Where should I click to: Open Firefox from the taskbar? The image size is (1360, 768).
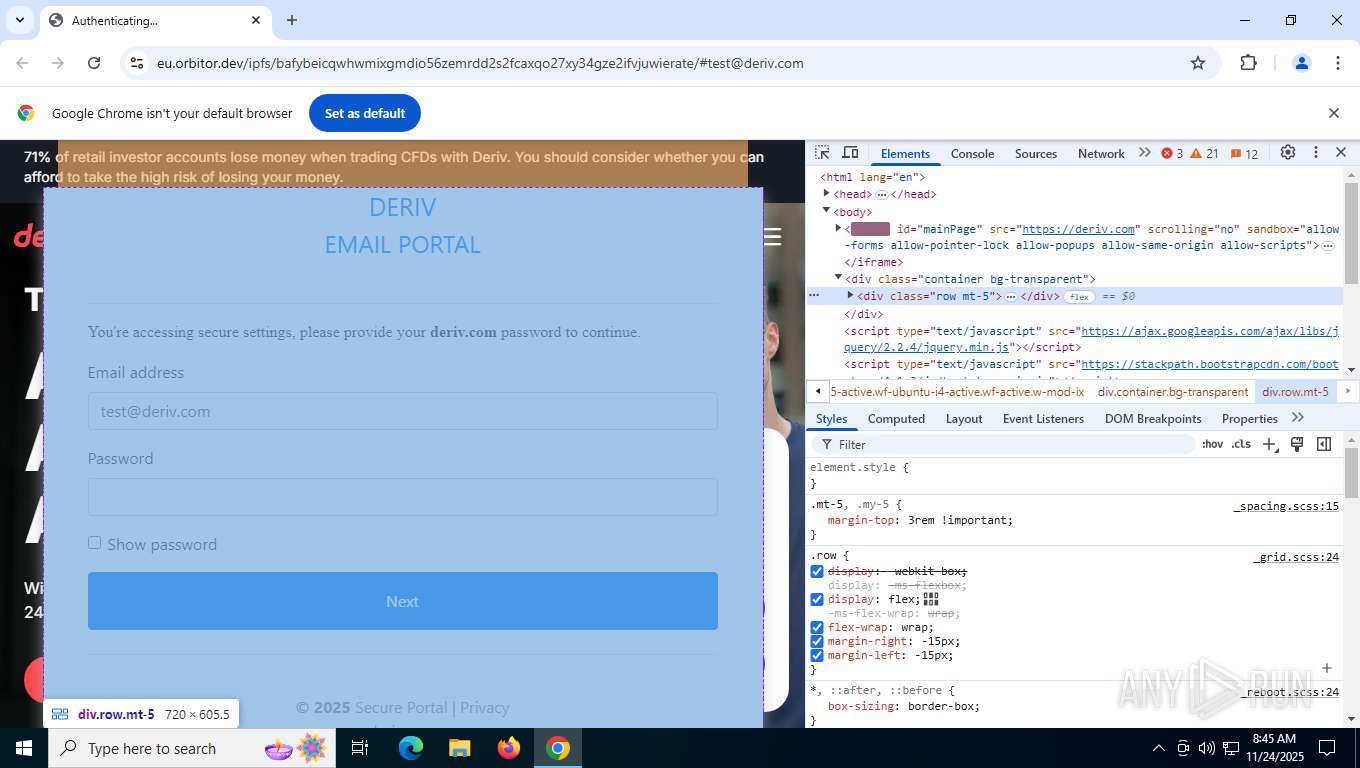pos(509,748)
